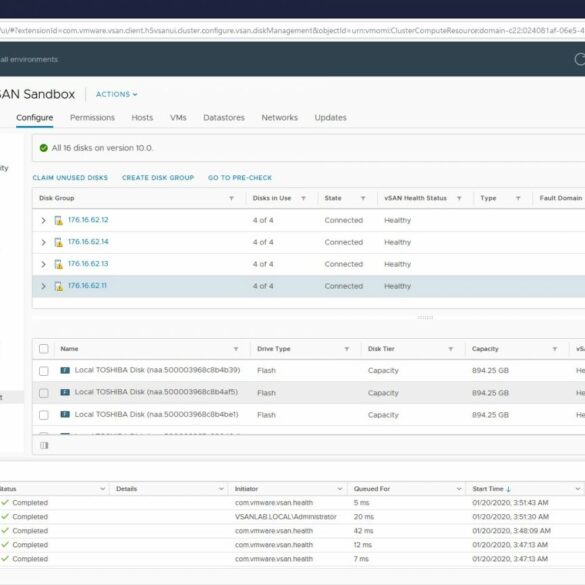Click '894.25 GB' for disk naa.500003968c8b4b39
The image size is (585, 585).
490,370
